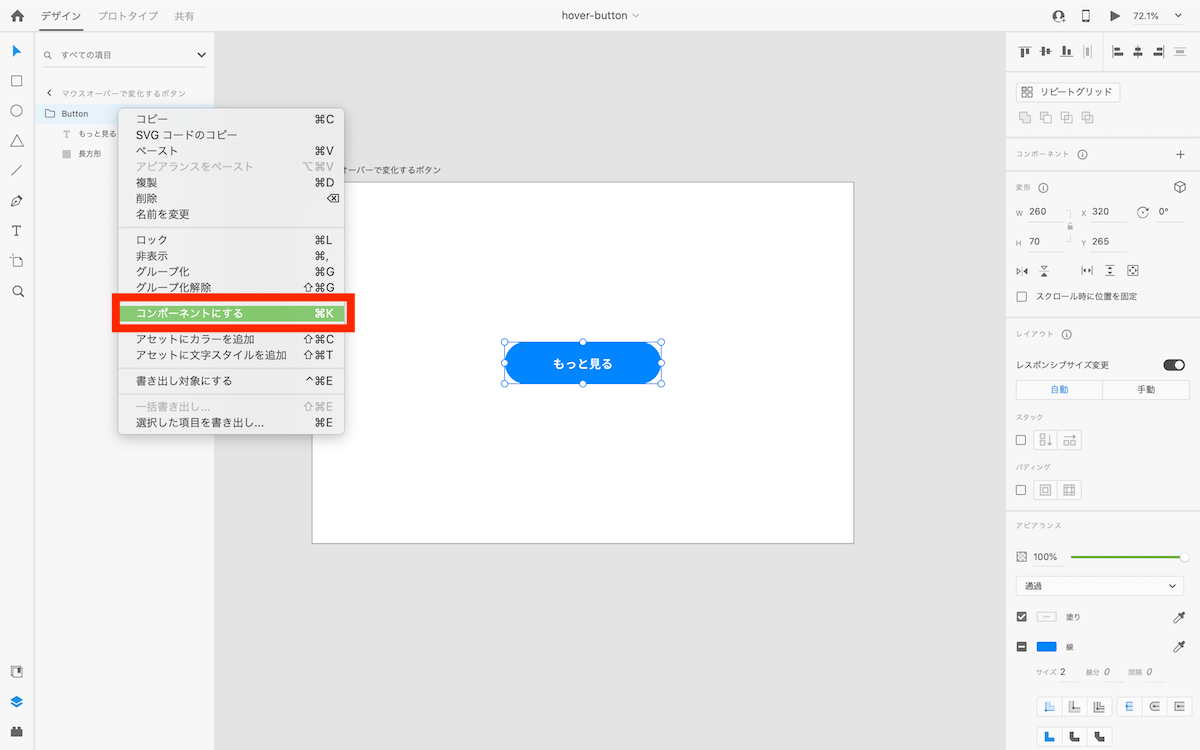The image size is (1200, 750).
Task: Click the リピートグリッド button
Action: tap(1068, 92)
